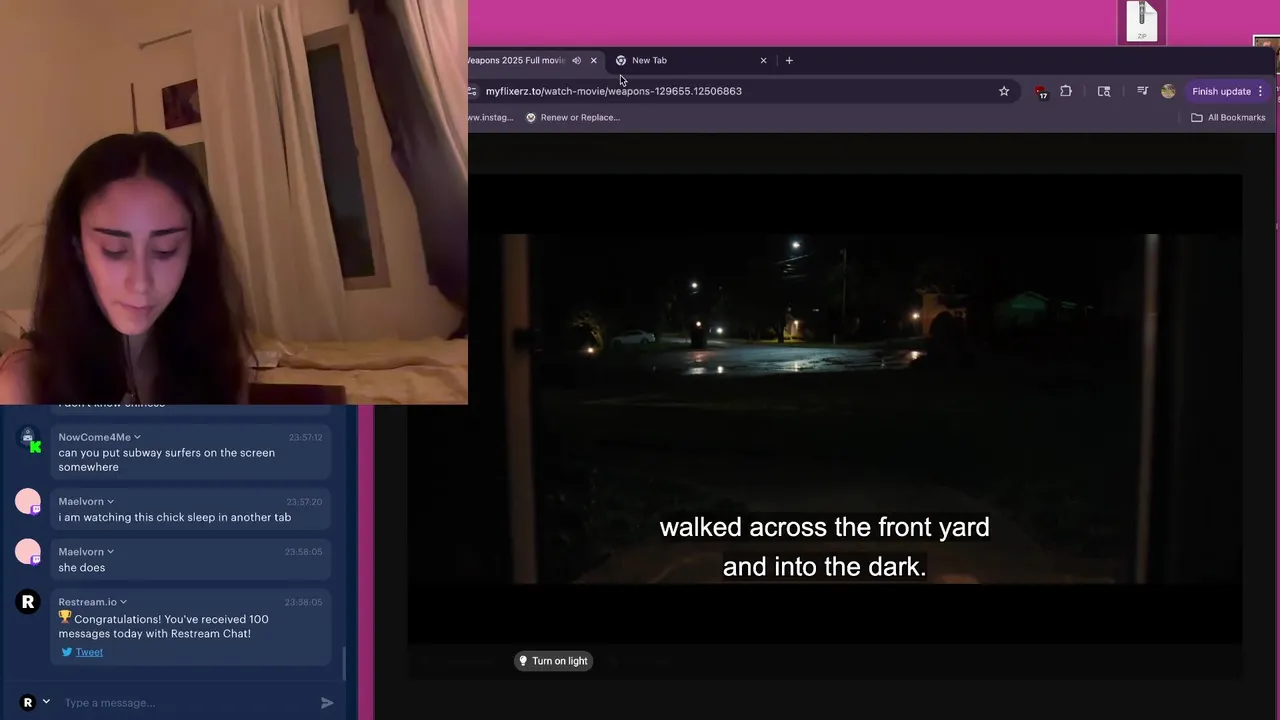Viewport: 1280px width, 720px height.
Task: Open the red extension with badge 17
Action: click(x=1041, y=92)
